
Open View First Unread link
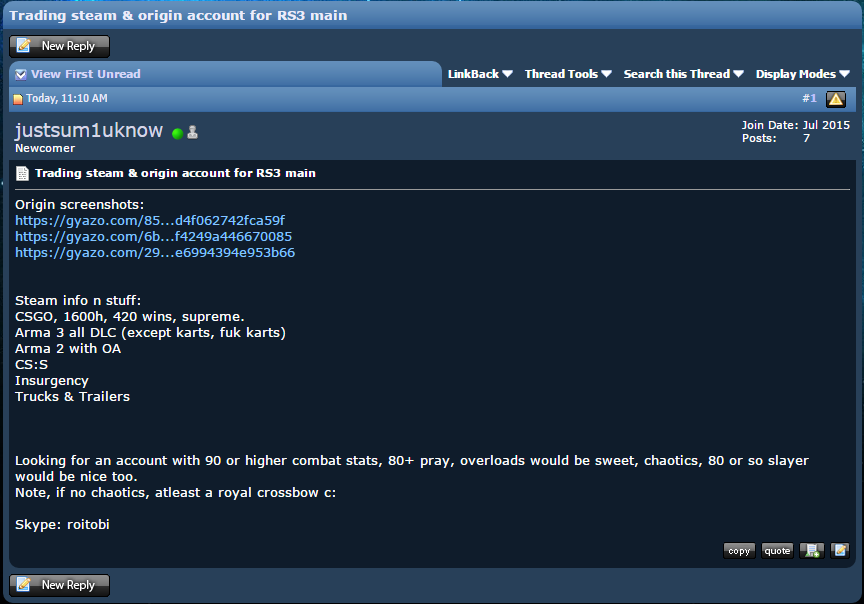[x=85, y=74]
